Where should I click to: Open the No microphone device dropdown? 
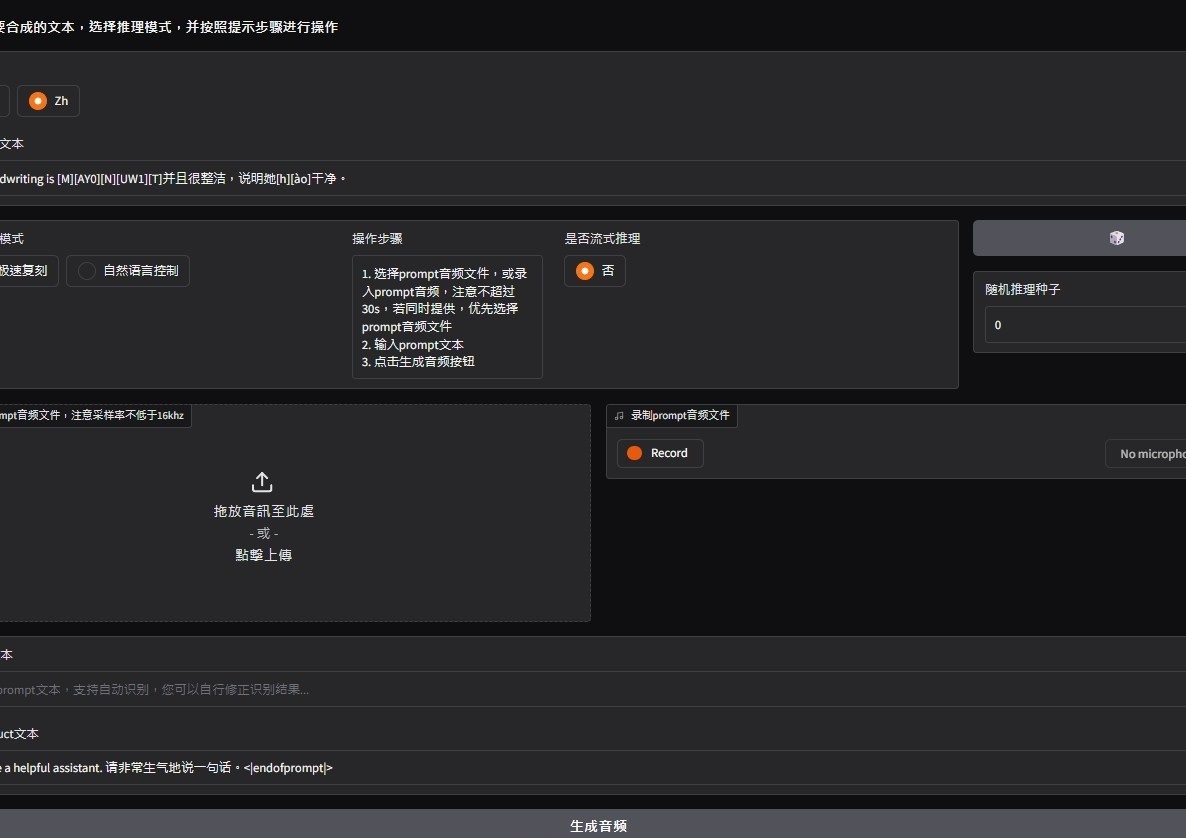coord(1146,454)
